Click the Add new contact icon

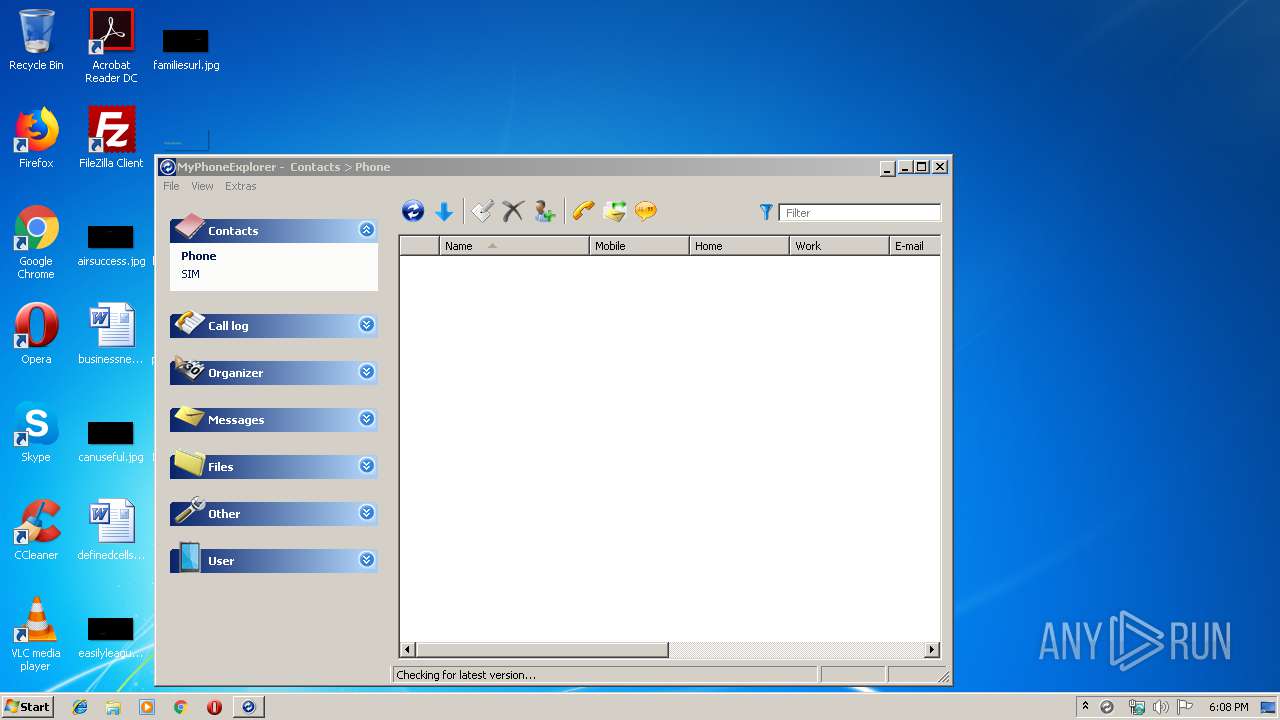[544, 211]
